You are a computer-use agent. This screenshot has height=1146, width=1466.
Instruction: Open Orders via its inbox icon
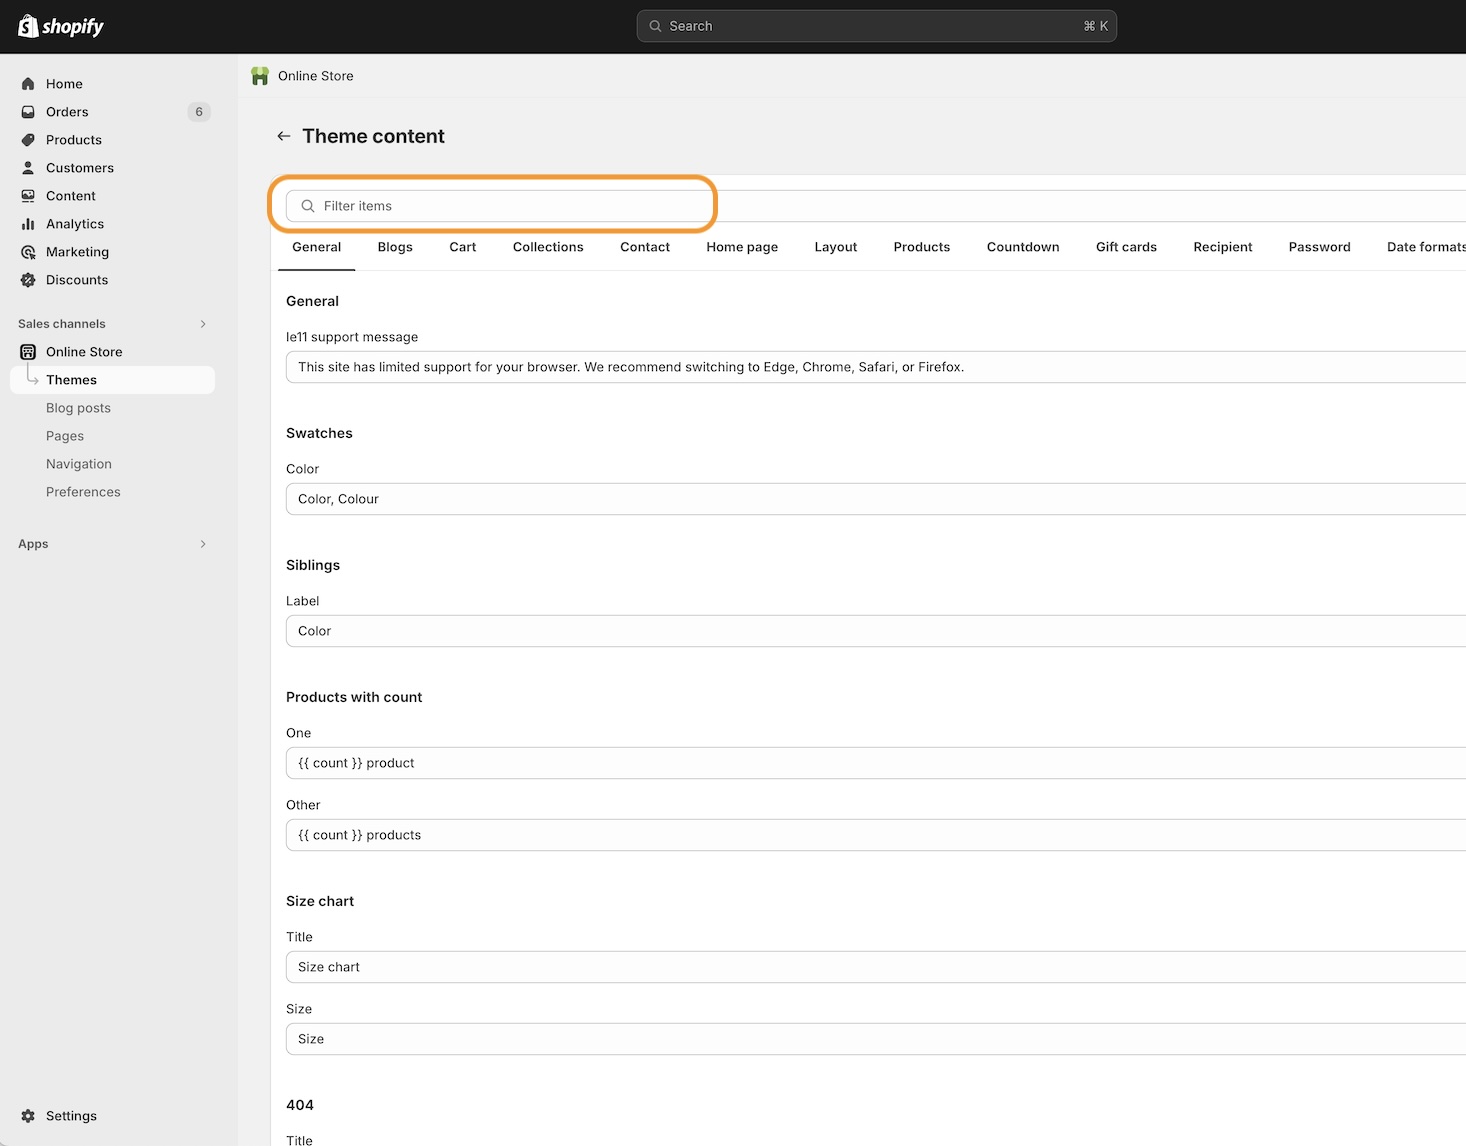tap(28, 112)
